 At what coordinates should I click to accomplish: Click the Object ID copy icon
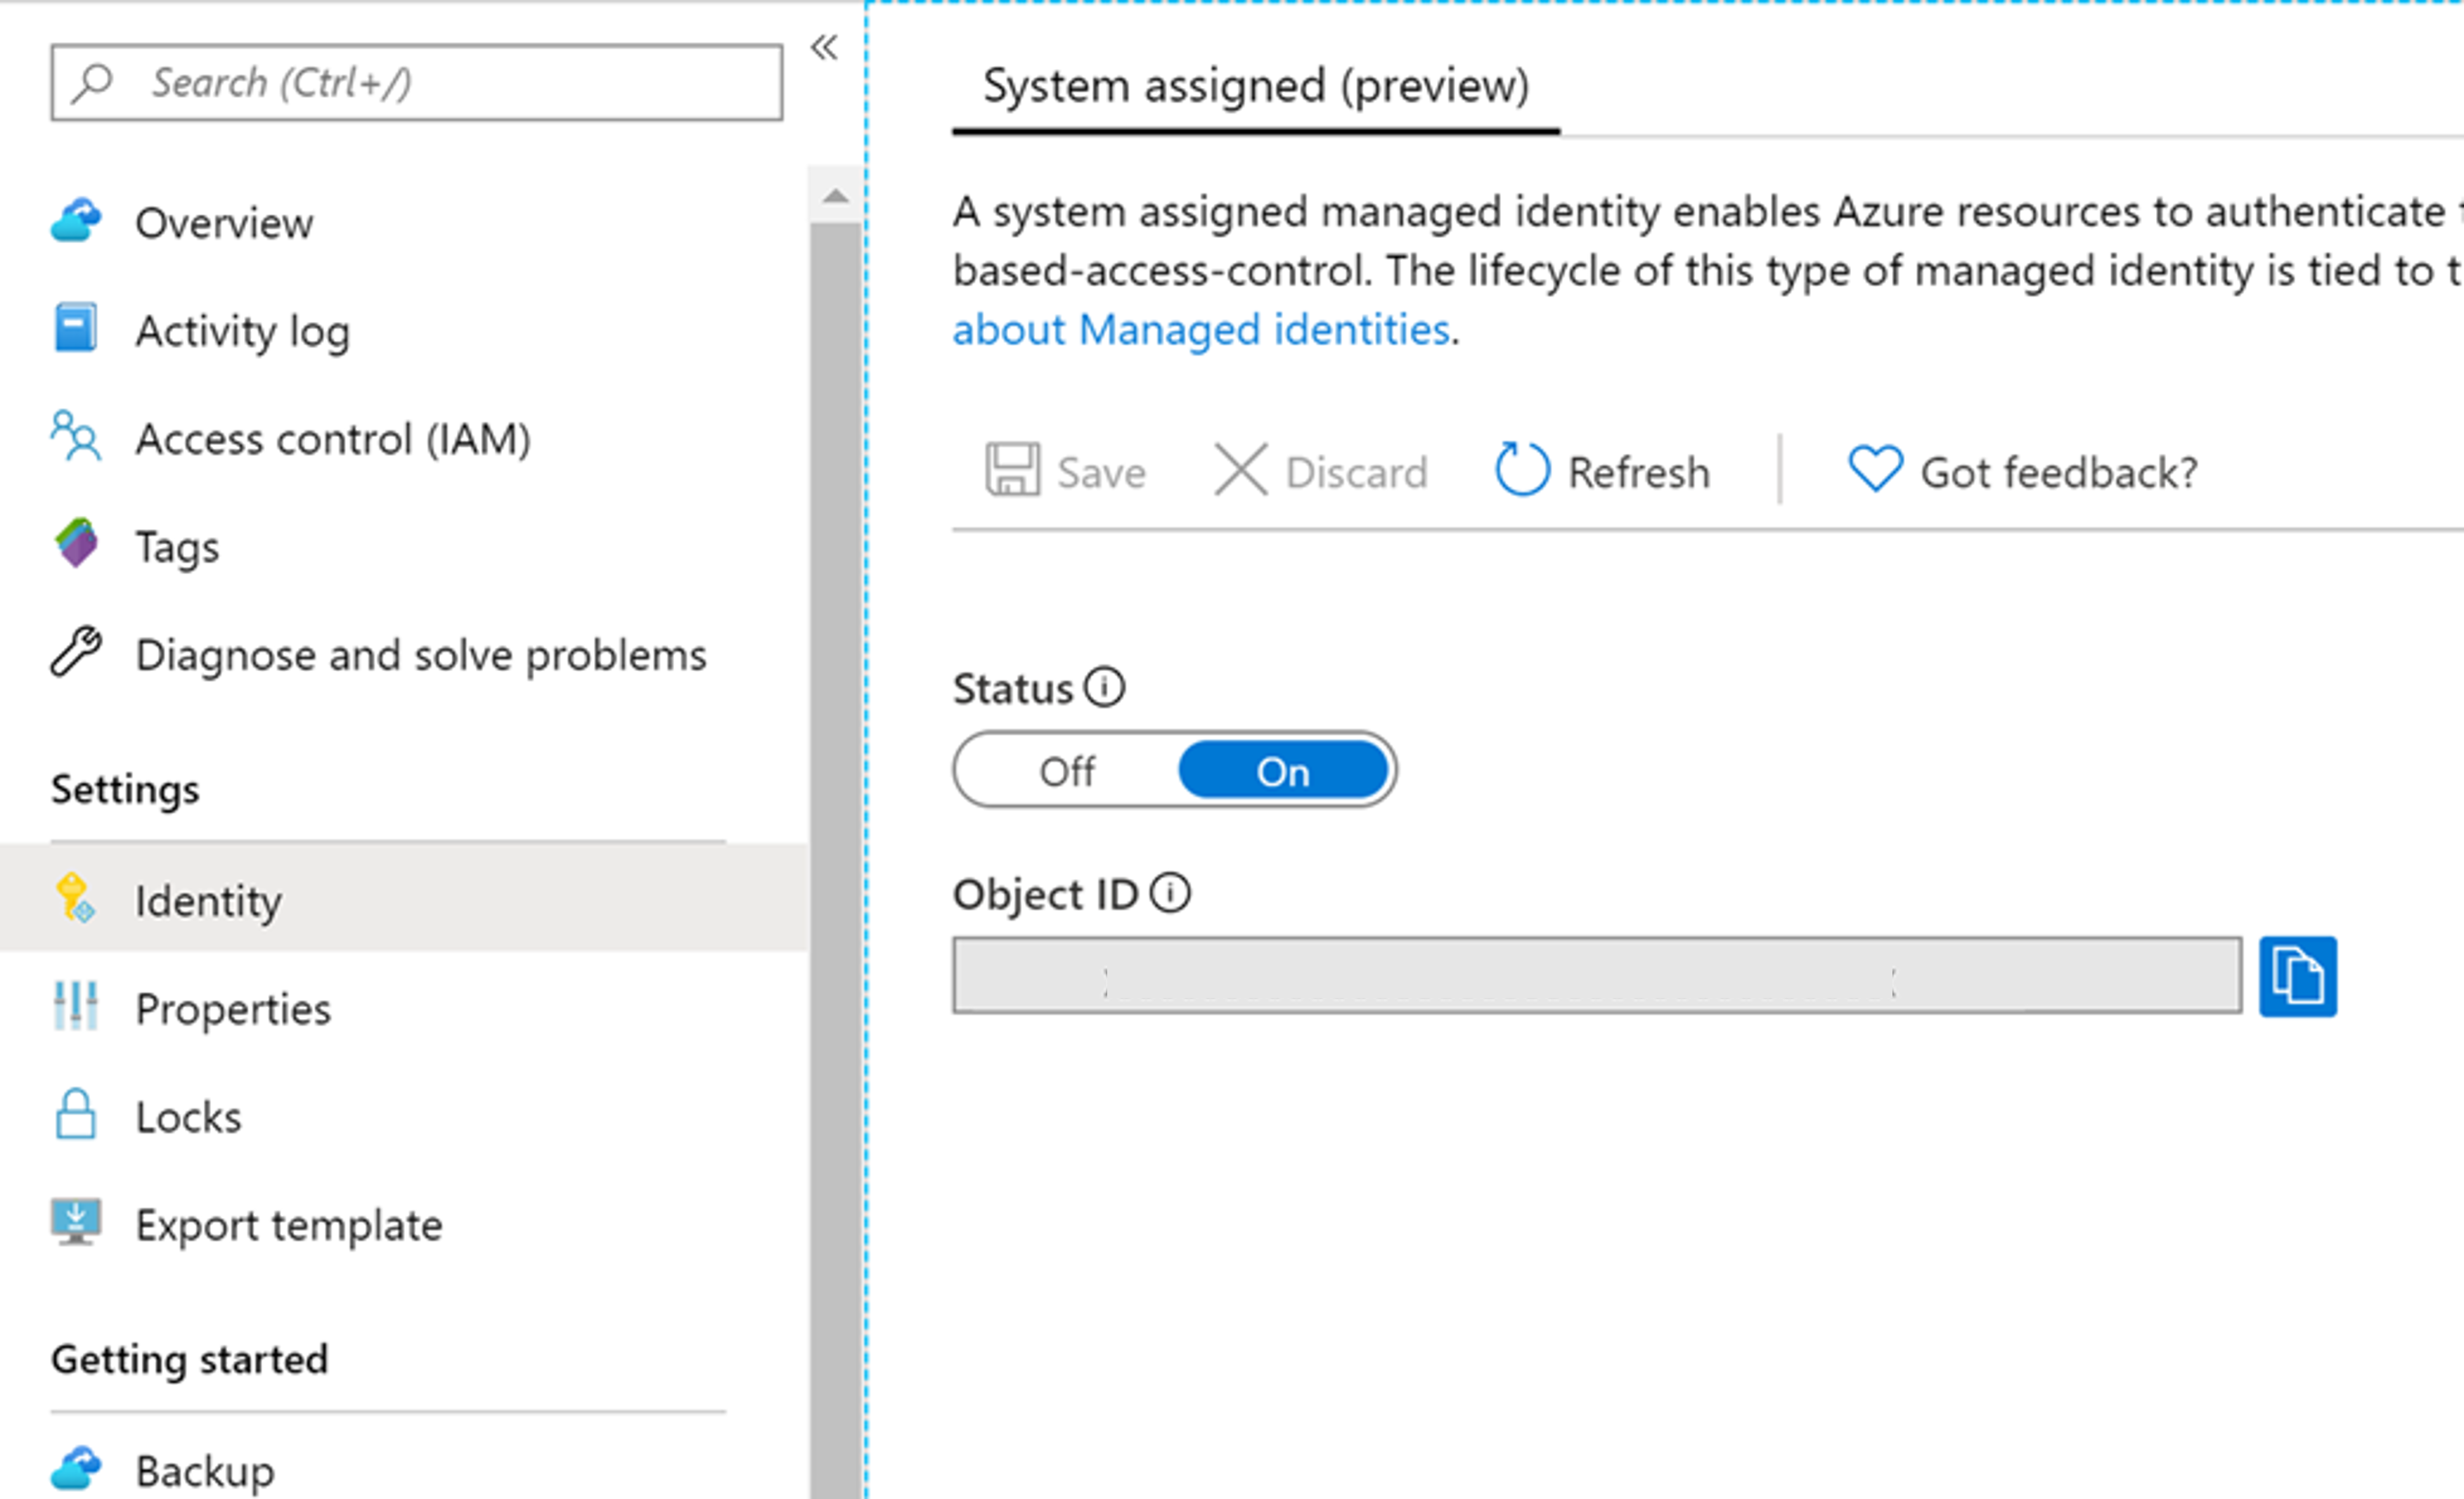[2299, 976]
